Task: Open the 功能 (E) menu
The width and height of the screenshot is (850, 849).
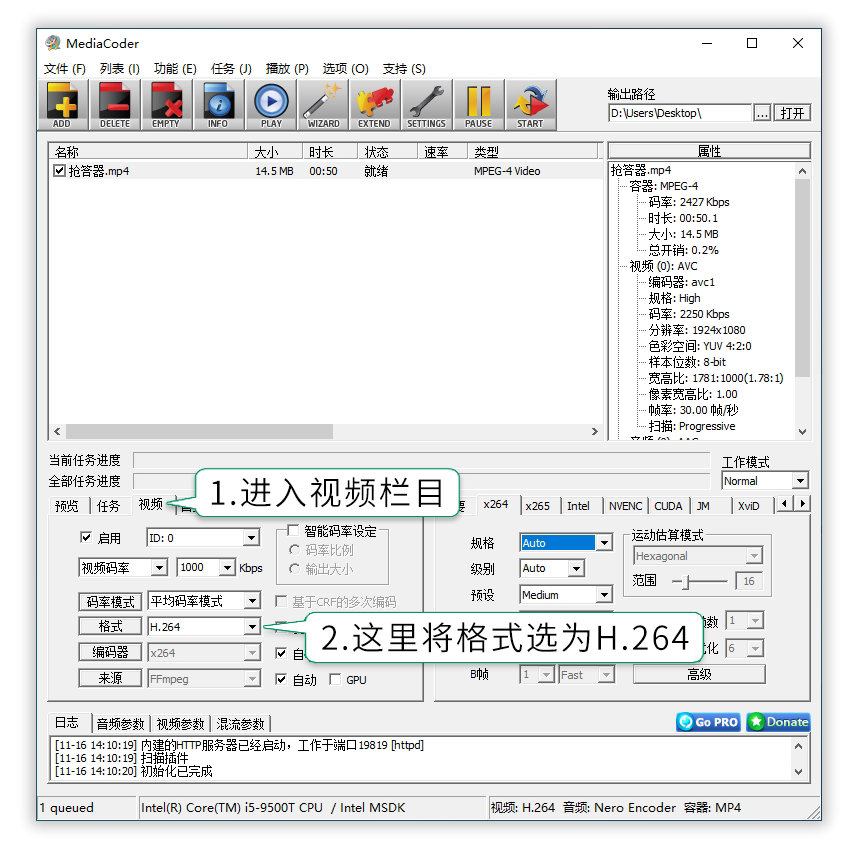Action: pos(175,69)
